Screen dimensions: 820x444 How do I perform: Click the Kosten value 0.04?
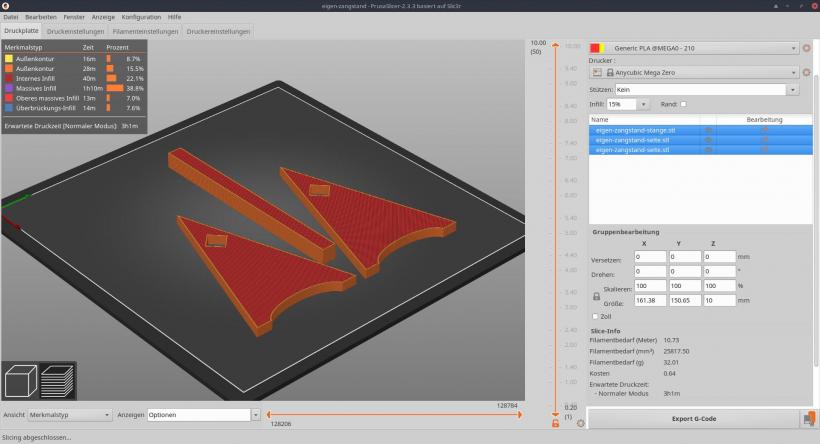coord(669,373)
